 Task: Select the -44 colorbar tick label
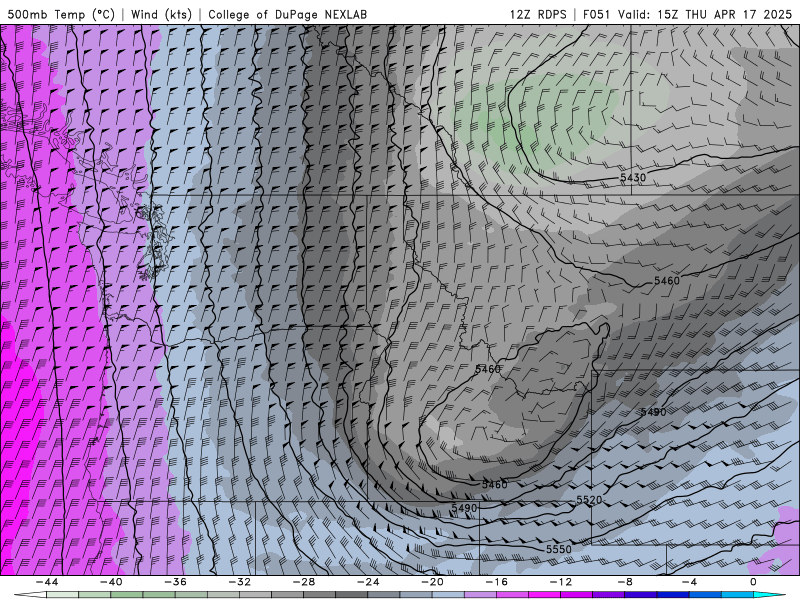point(46,582)
